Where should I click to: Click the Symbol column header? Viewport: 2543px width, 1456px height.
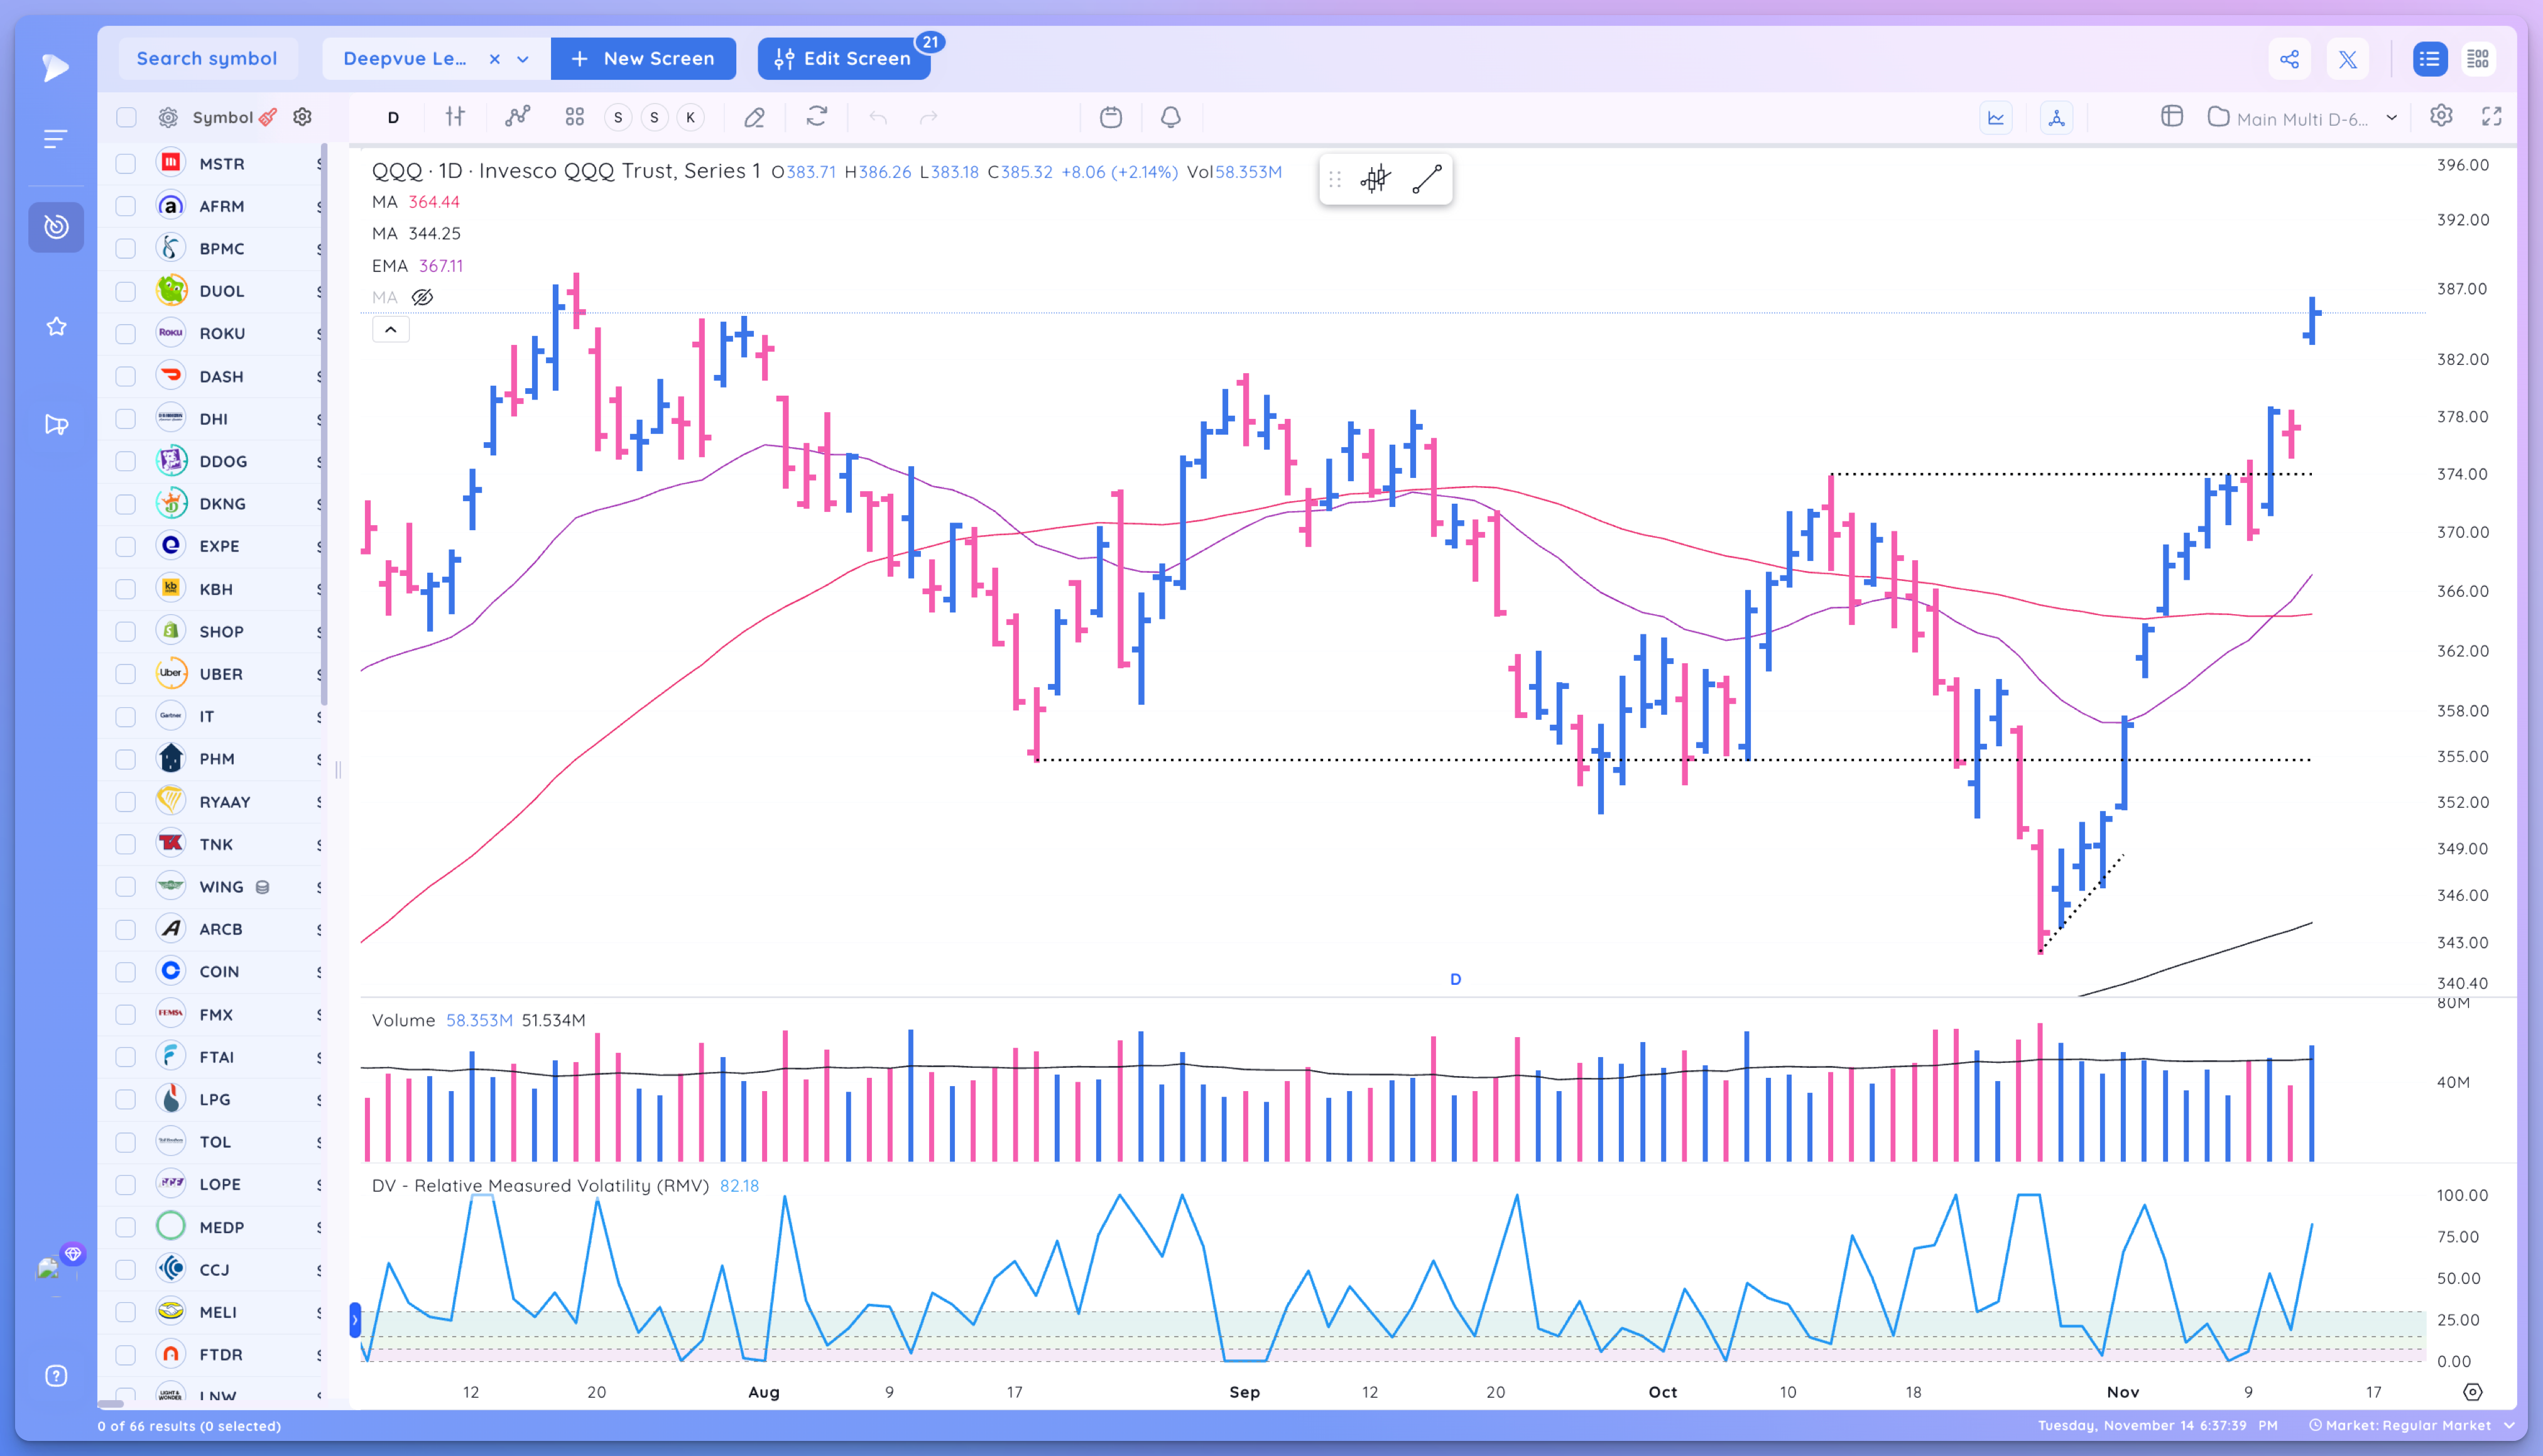click(222, 117)
